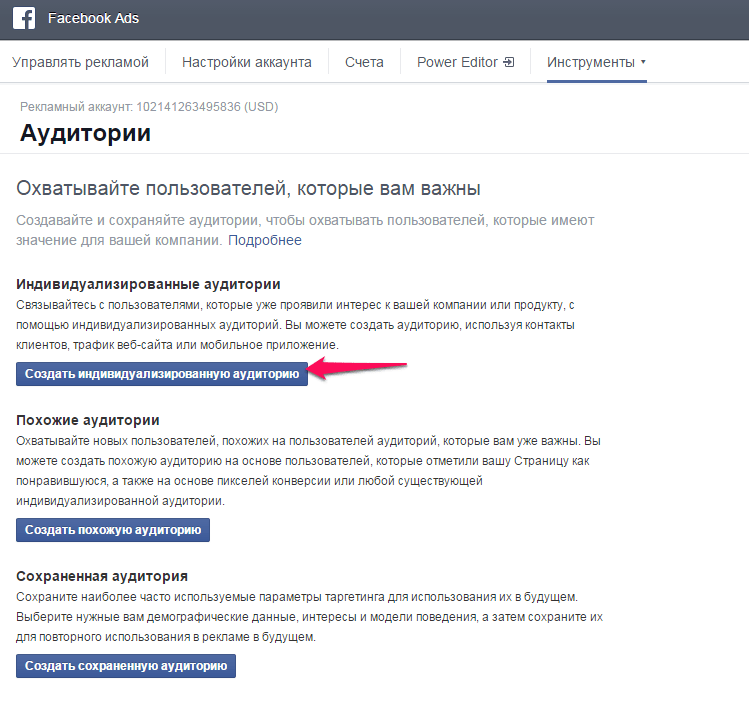This screenshot has height=724, width=749.
Task: Click Создать индивидуализированную аудиторию button
Action: point(162,374)
